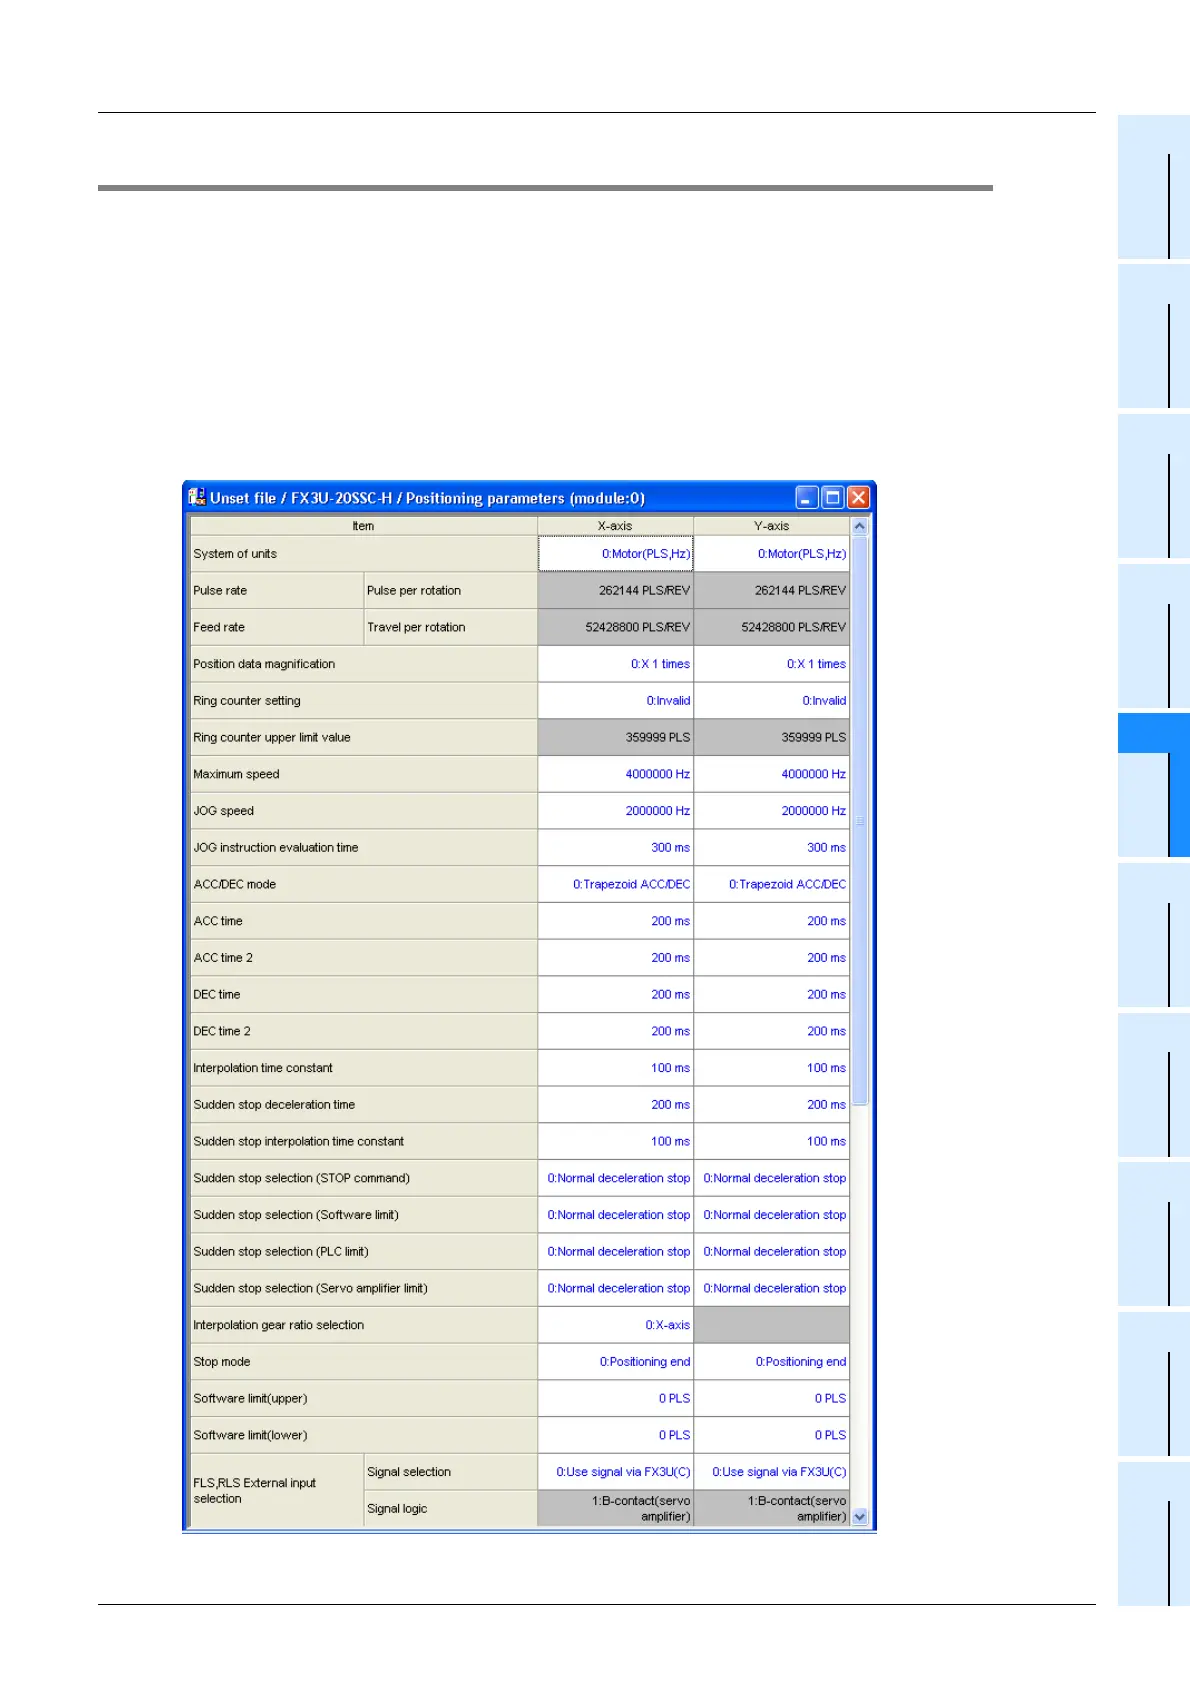Click the window title bar application icon
1190x1684 pixels.
coord(197,497)
